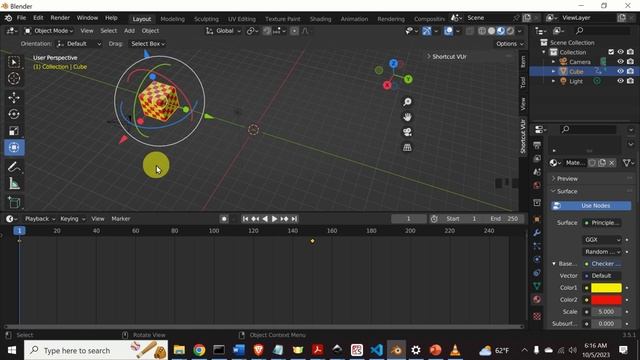640x360 pixels.
Task: Switch to the Modeling workspace tab
Action: pos(172,19)
